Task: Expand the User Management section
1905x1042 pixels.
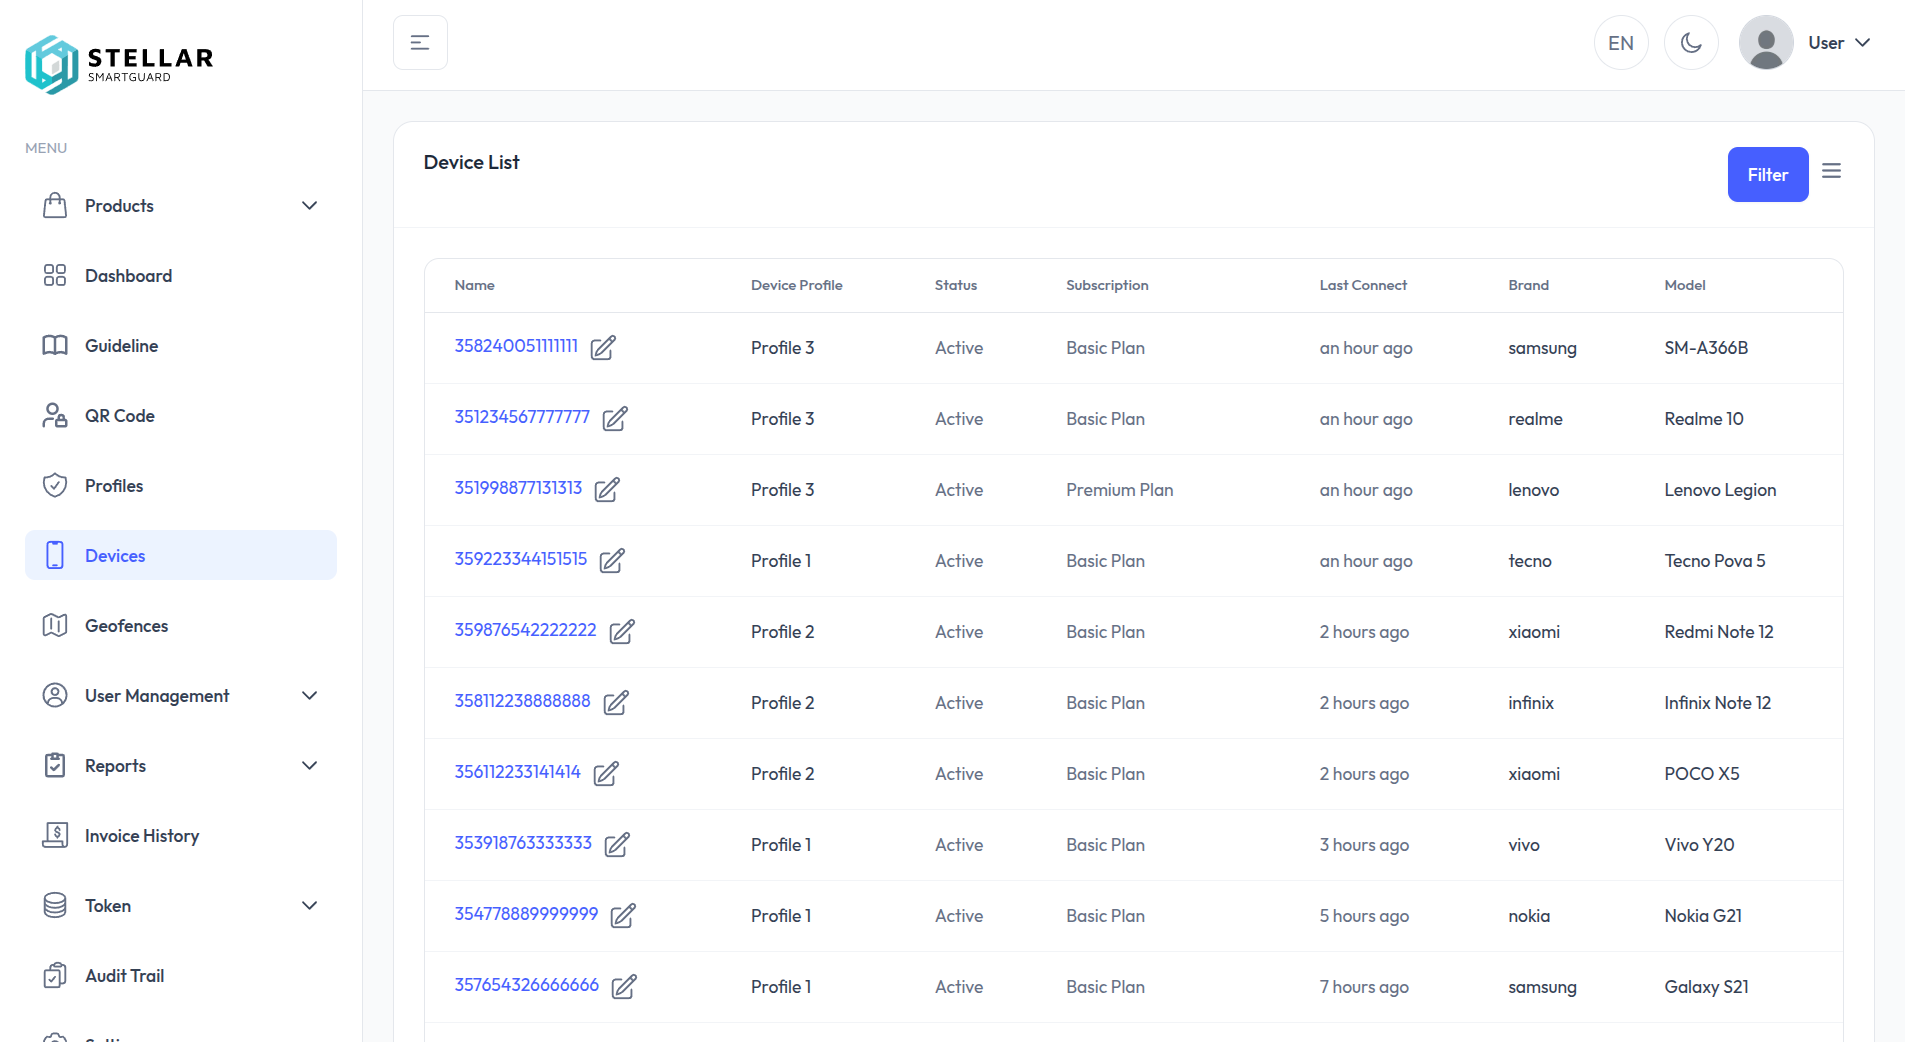Action: 310,695
